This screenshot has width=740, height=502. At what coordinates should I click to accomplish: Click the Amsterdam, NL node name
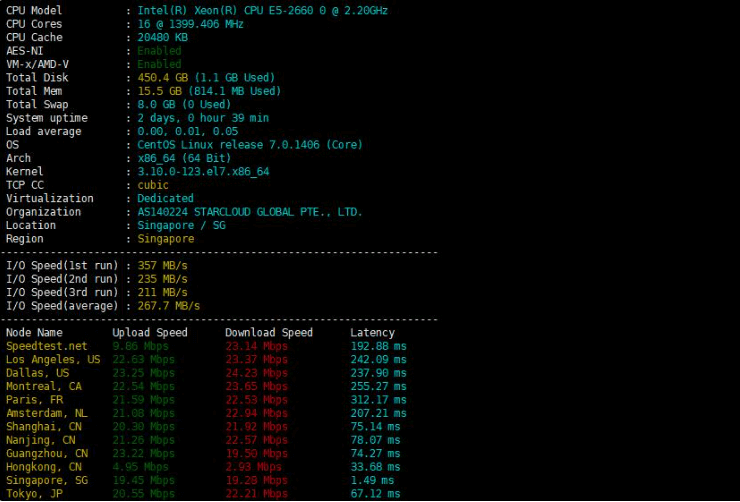[x=46, y=413]
